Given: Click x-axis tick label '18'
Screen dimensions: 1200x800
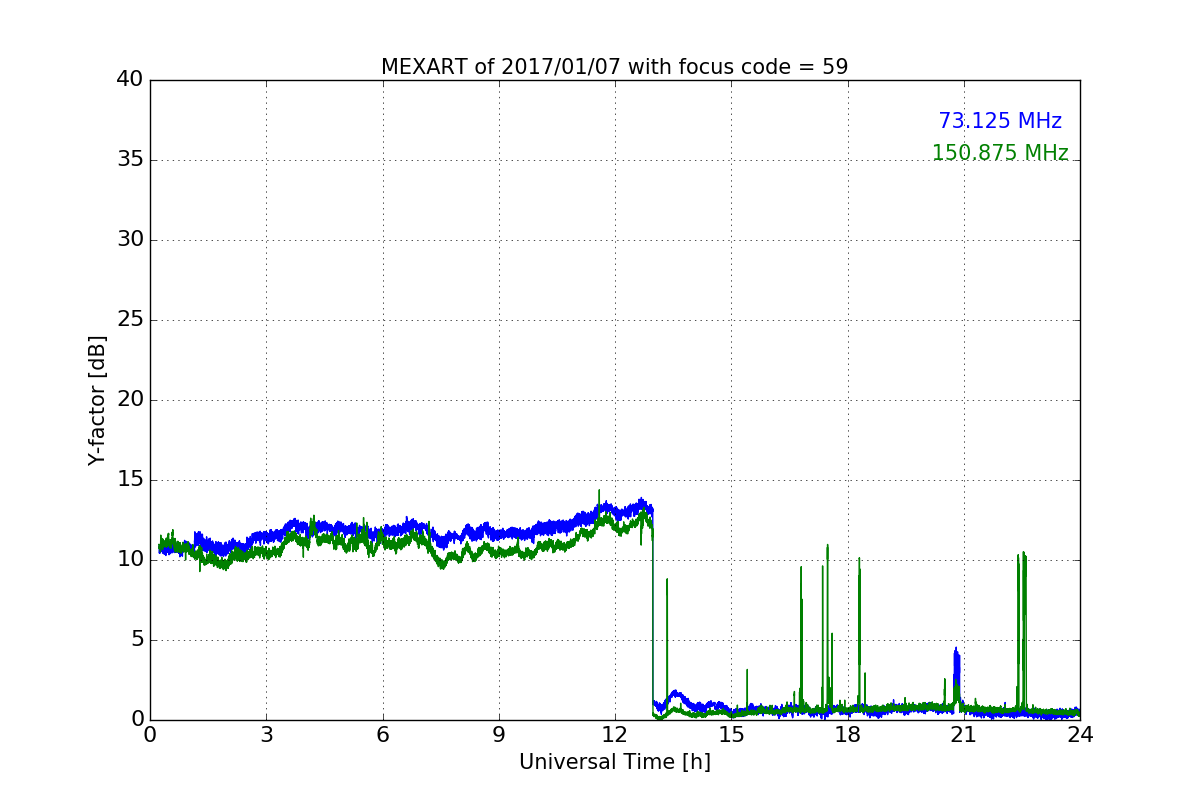Looking at the screenshot, I should click(x=847, y=735).
